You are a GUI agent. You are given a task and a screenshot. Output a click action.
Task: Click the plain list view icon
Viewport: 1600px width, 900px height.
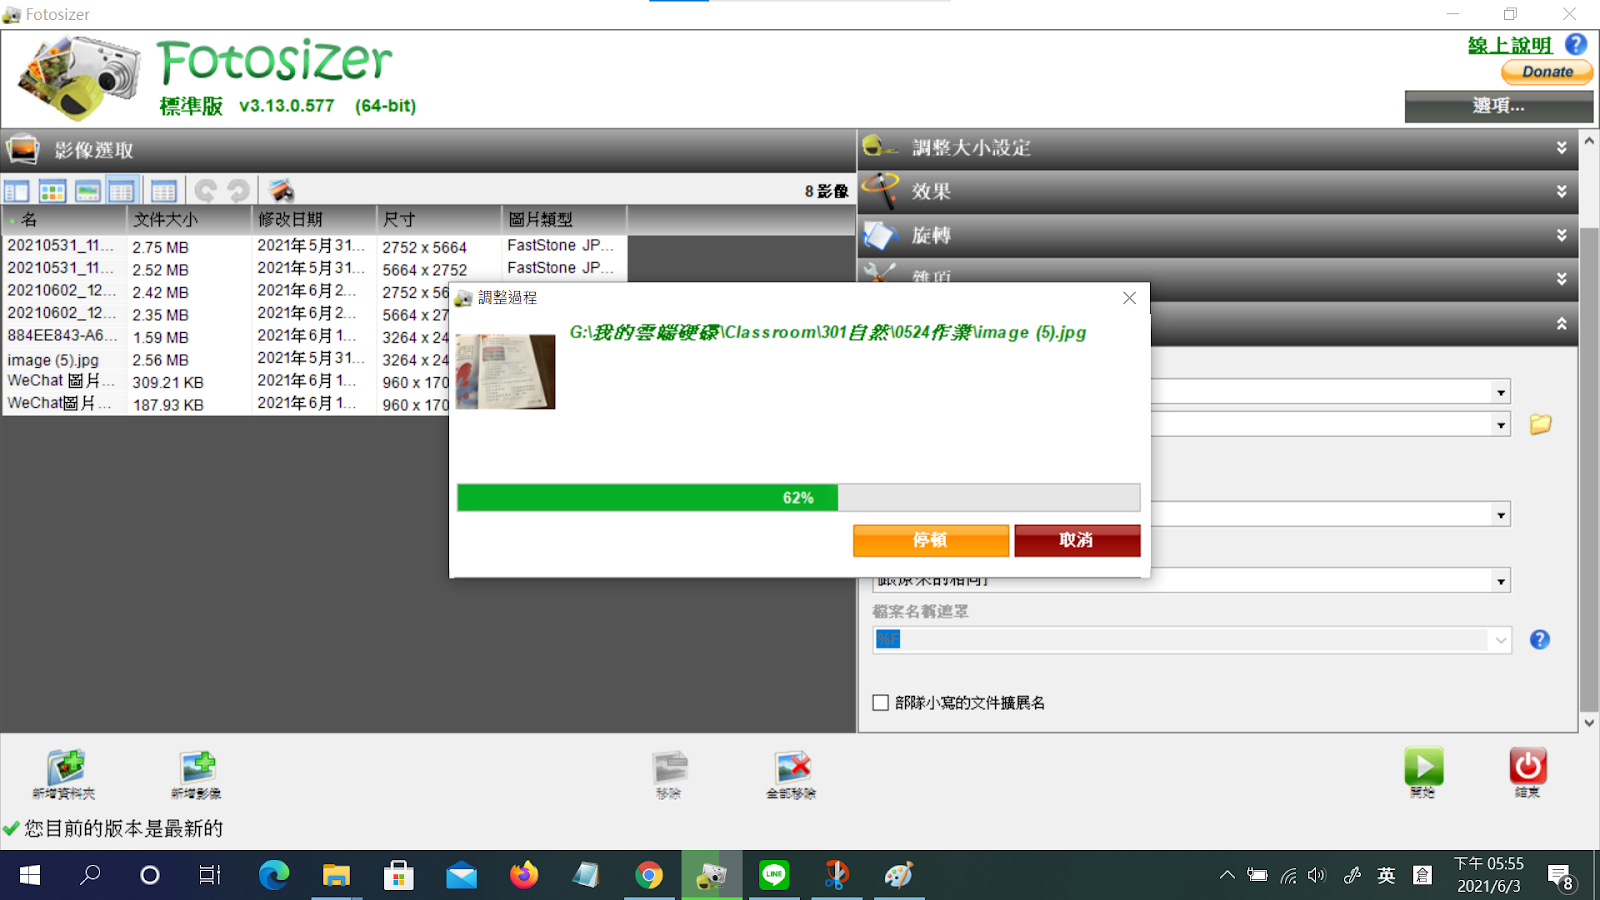[164, 190]
